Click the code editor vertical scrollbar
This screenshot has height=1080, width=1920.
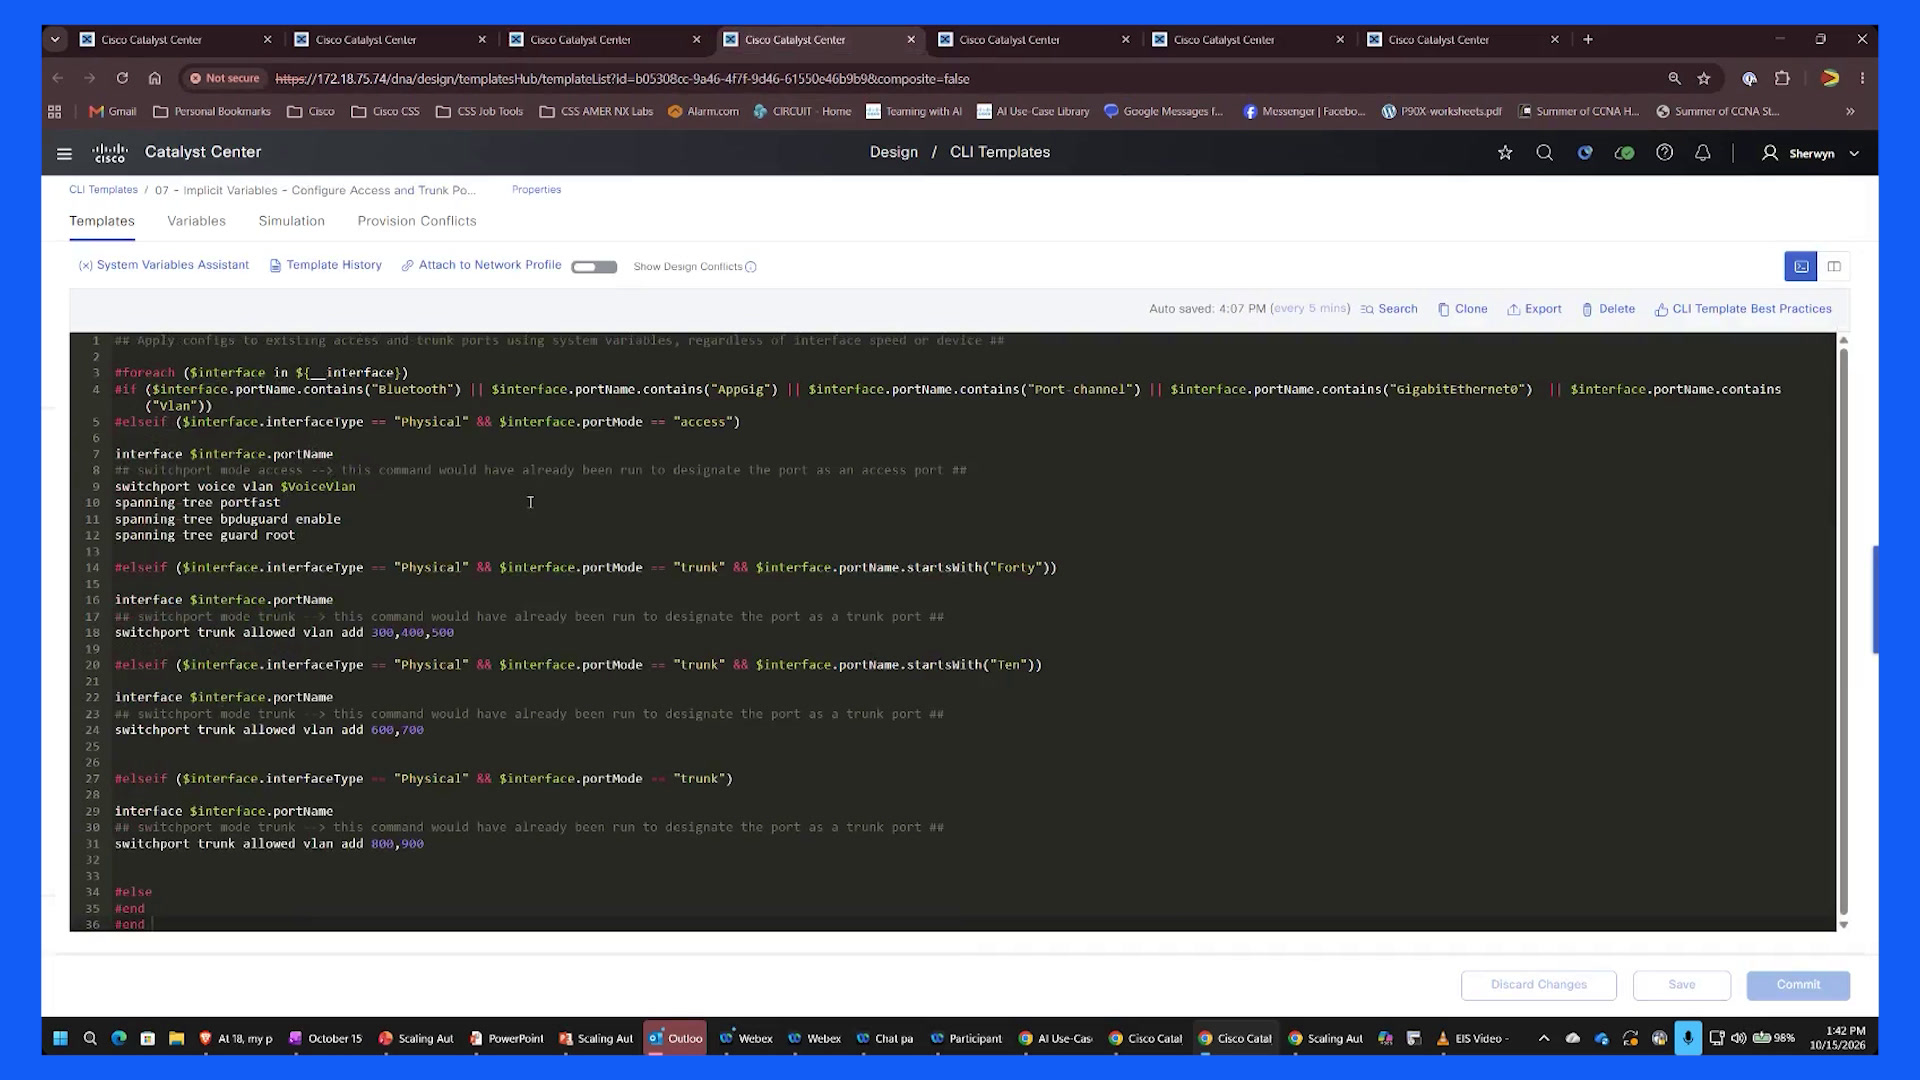[x=1843, y=630]
